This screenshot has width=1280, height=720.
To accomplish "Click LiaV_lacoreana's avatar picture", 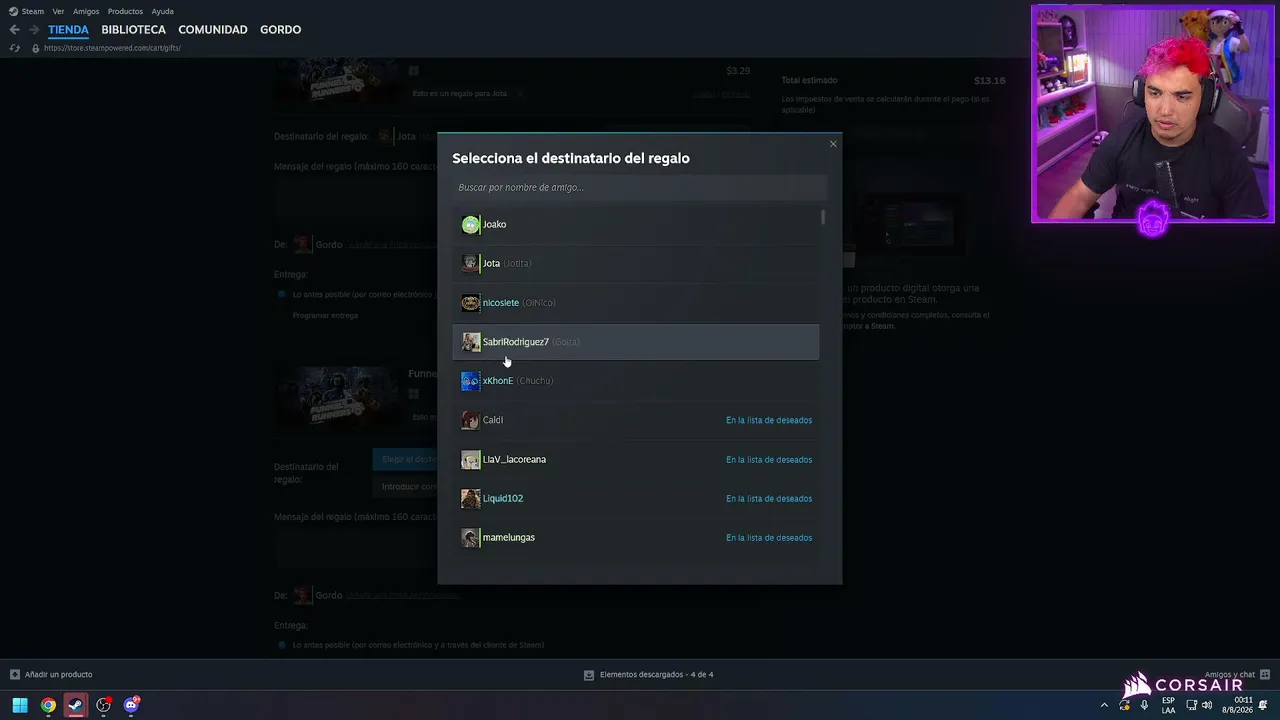I will click(x=470, y=459).
